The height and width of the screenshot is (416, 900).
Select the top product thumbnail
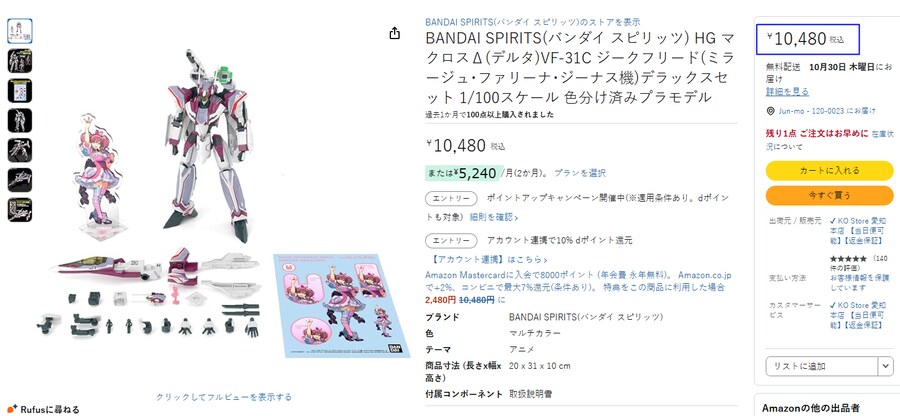(x=20, y=29)
